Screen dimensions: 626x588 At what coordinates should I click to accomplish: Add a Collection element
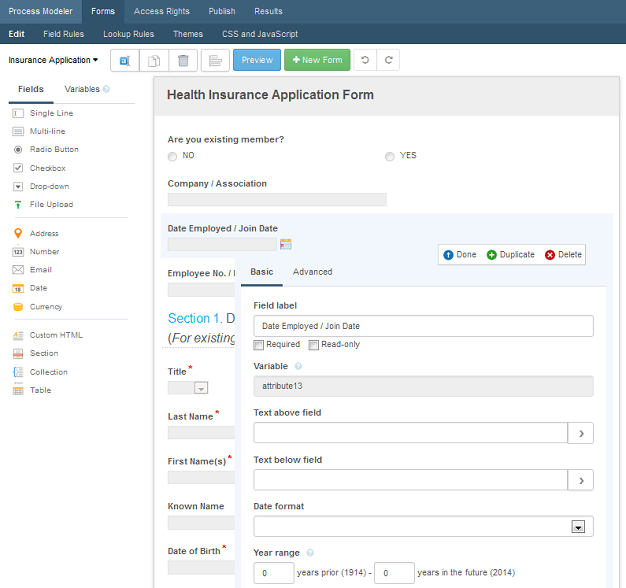(x=40, y=372)
